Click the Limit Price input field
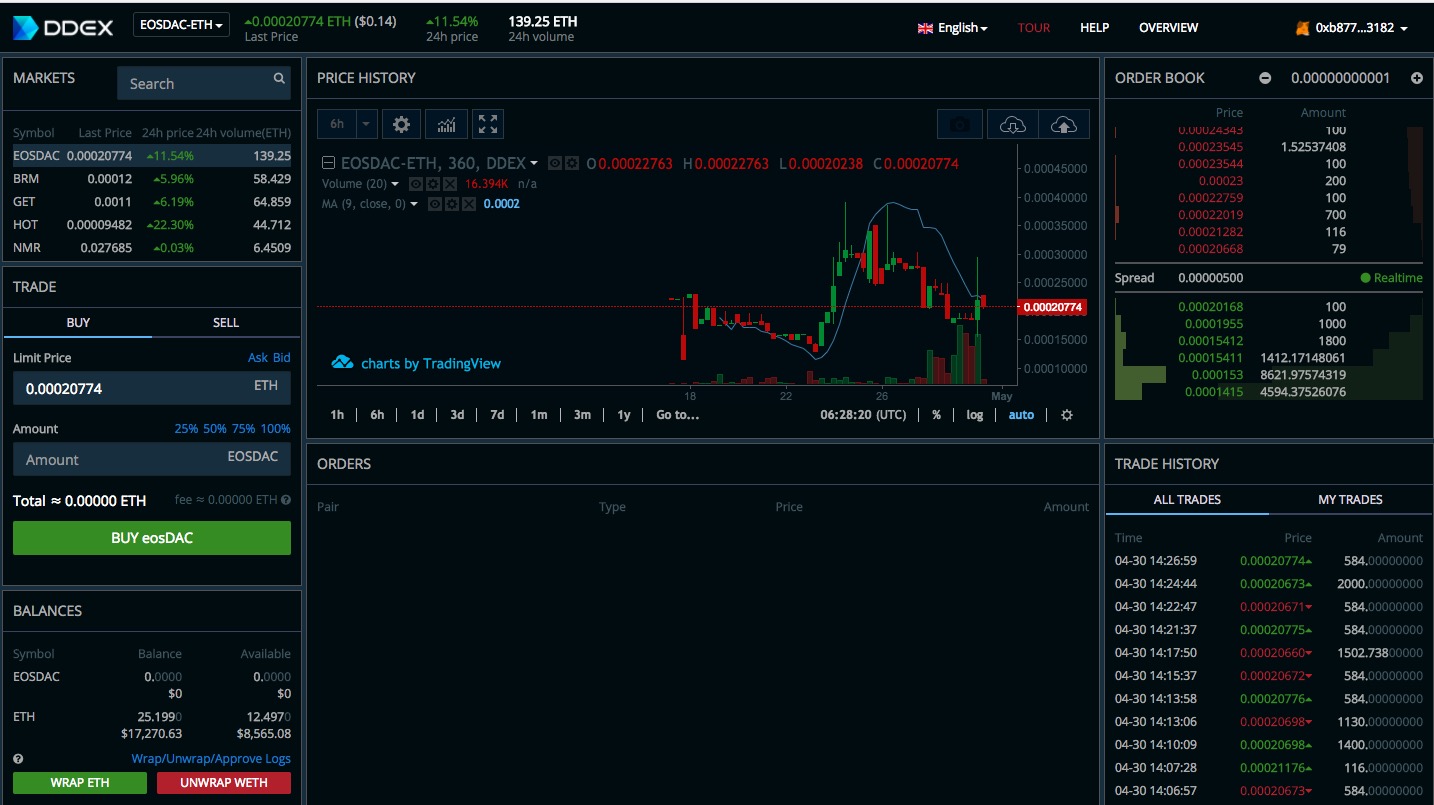The height and width of the screenshot is (805, 1434). 152,388
